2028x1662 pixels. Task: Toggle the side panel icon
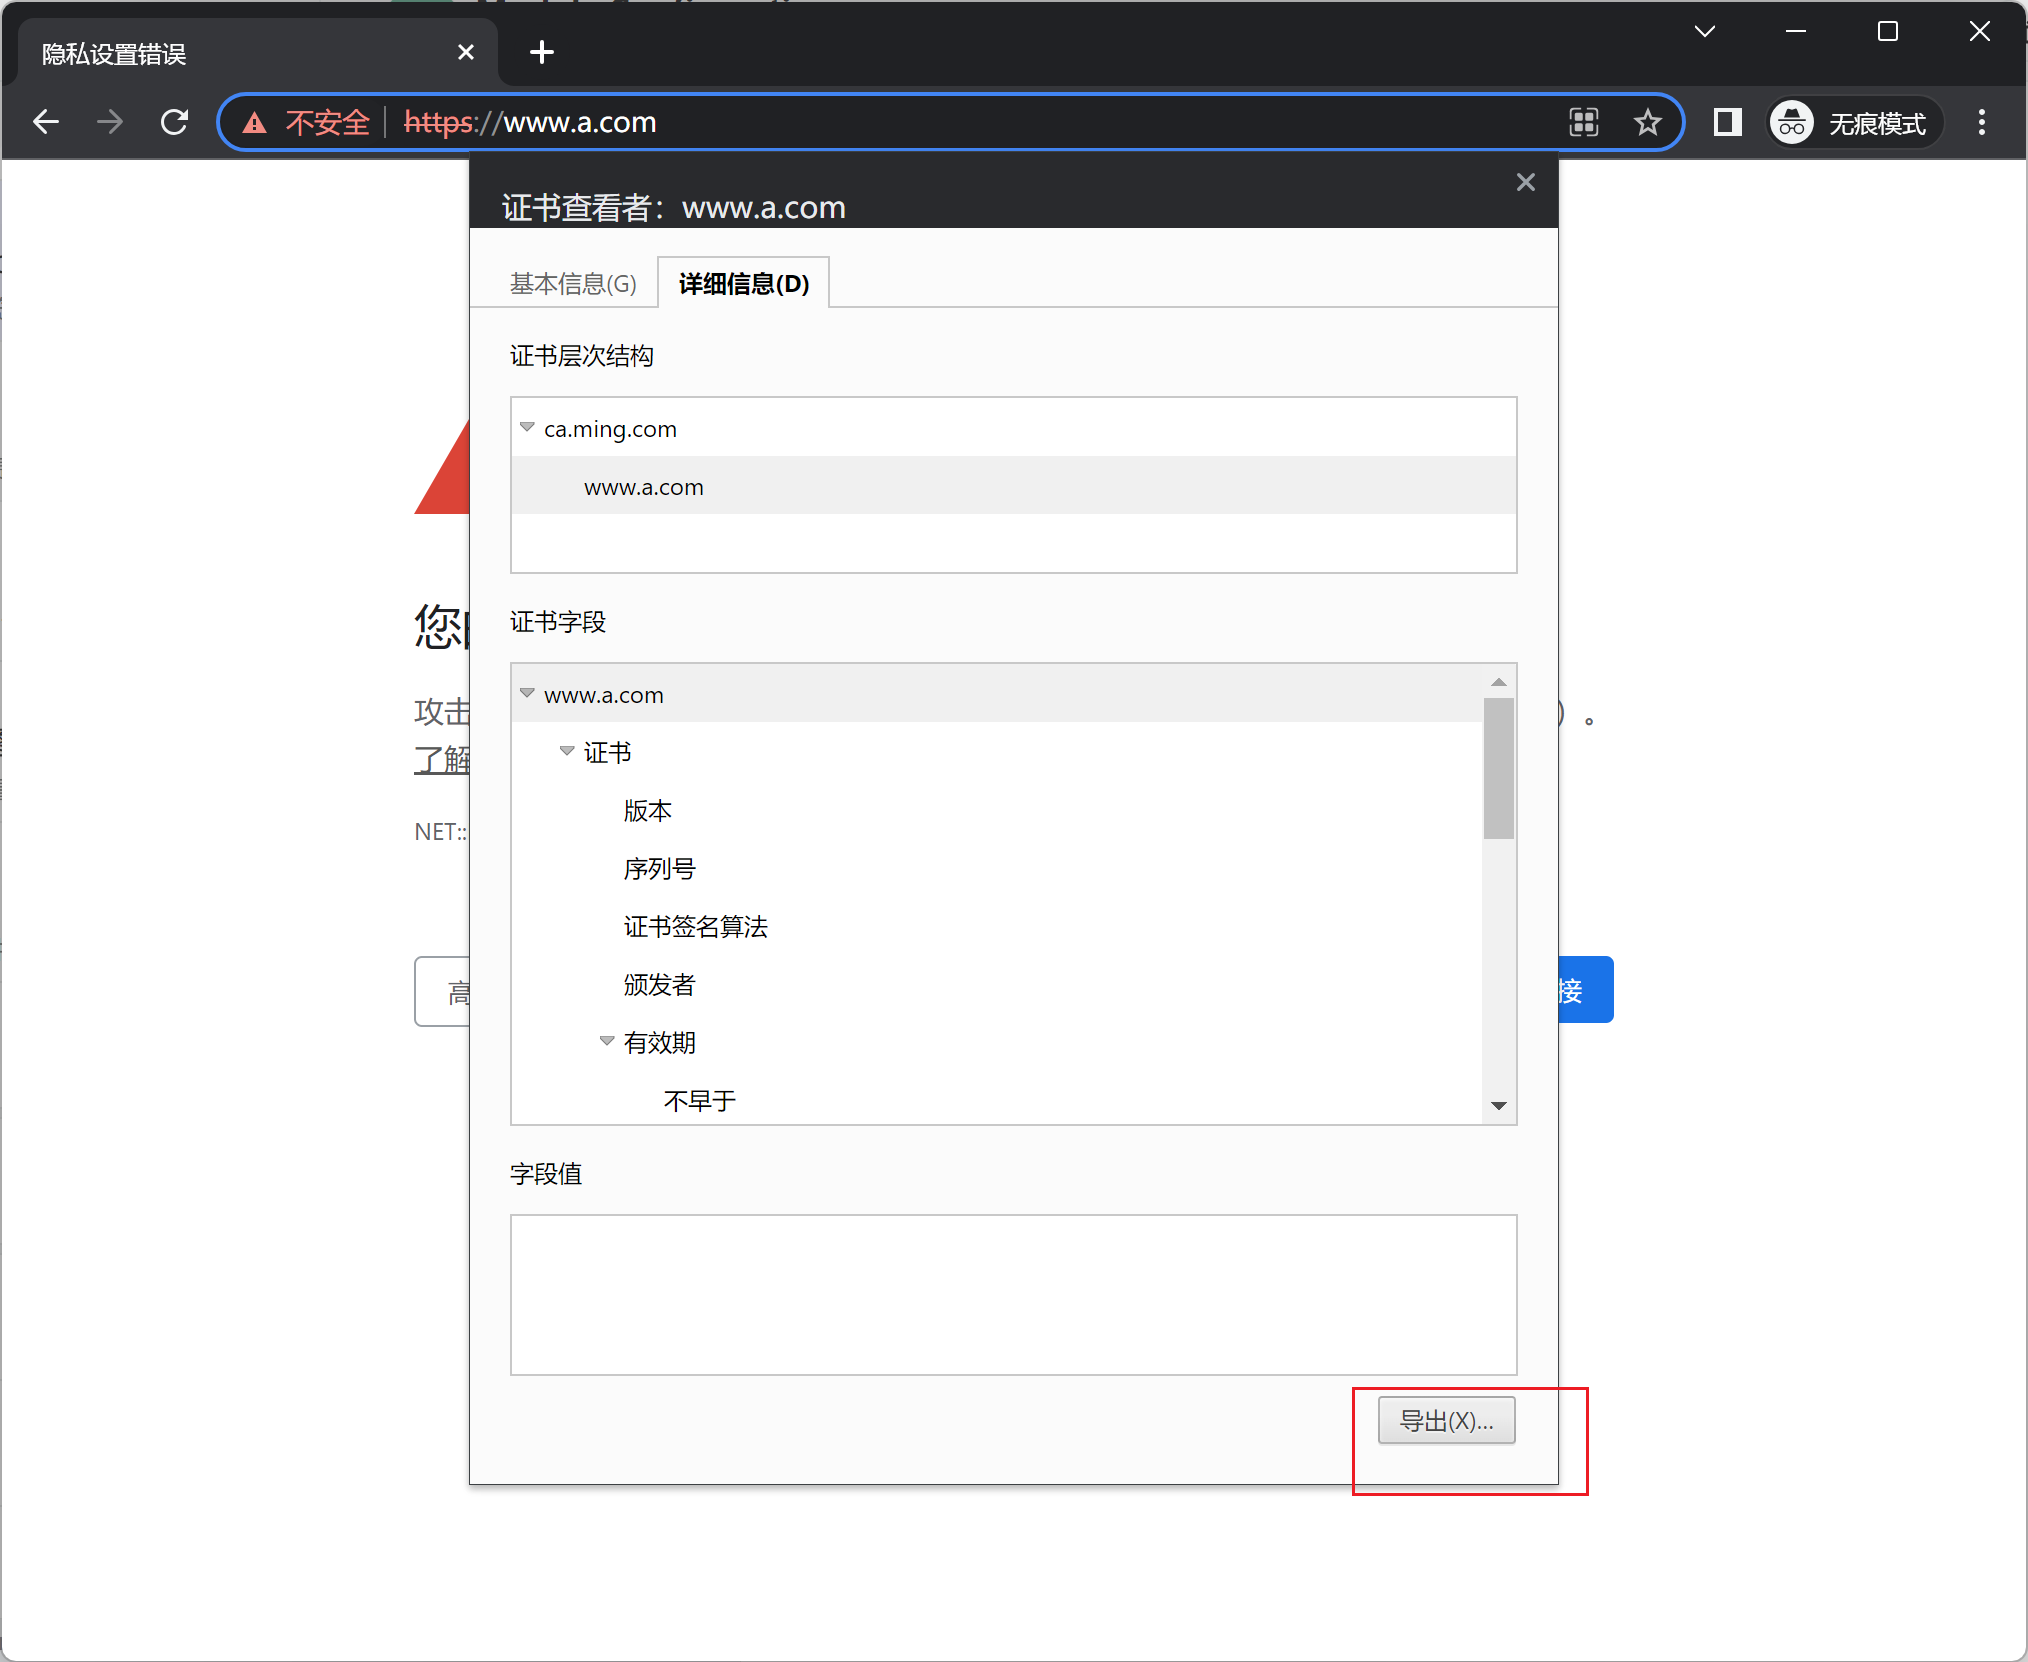[1727, 122]
